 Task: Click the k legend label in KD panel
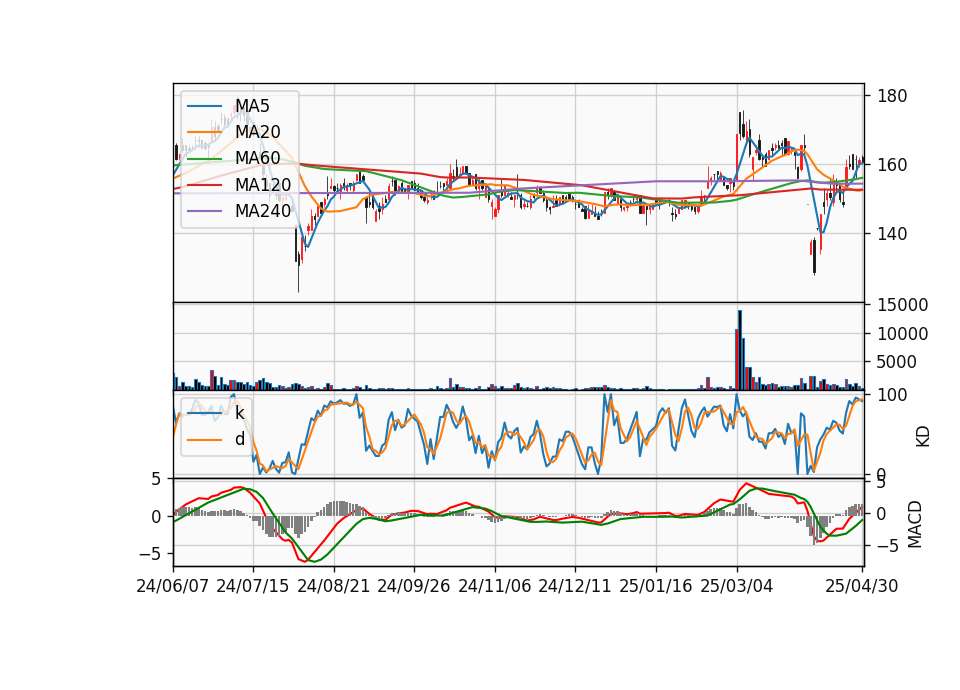[x=240, y=413]
